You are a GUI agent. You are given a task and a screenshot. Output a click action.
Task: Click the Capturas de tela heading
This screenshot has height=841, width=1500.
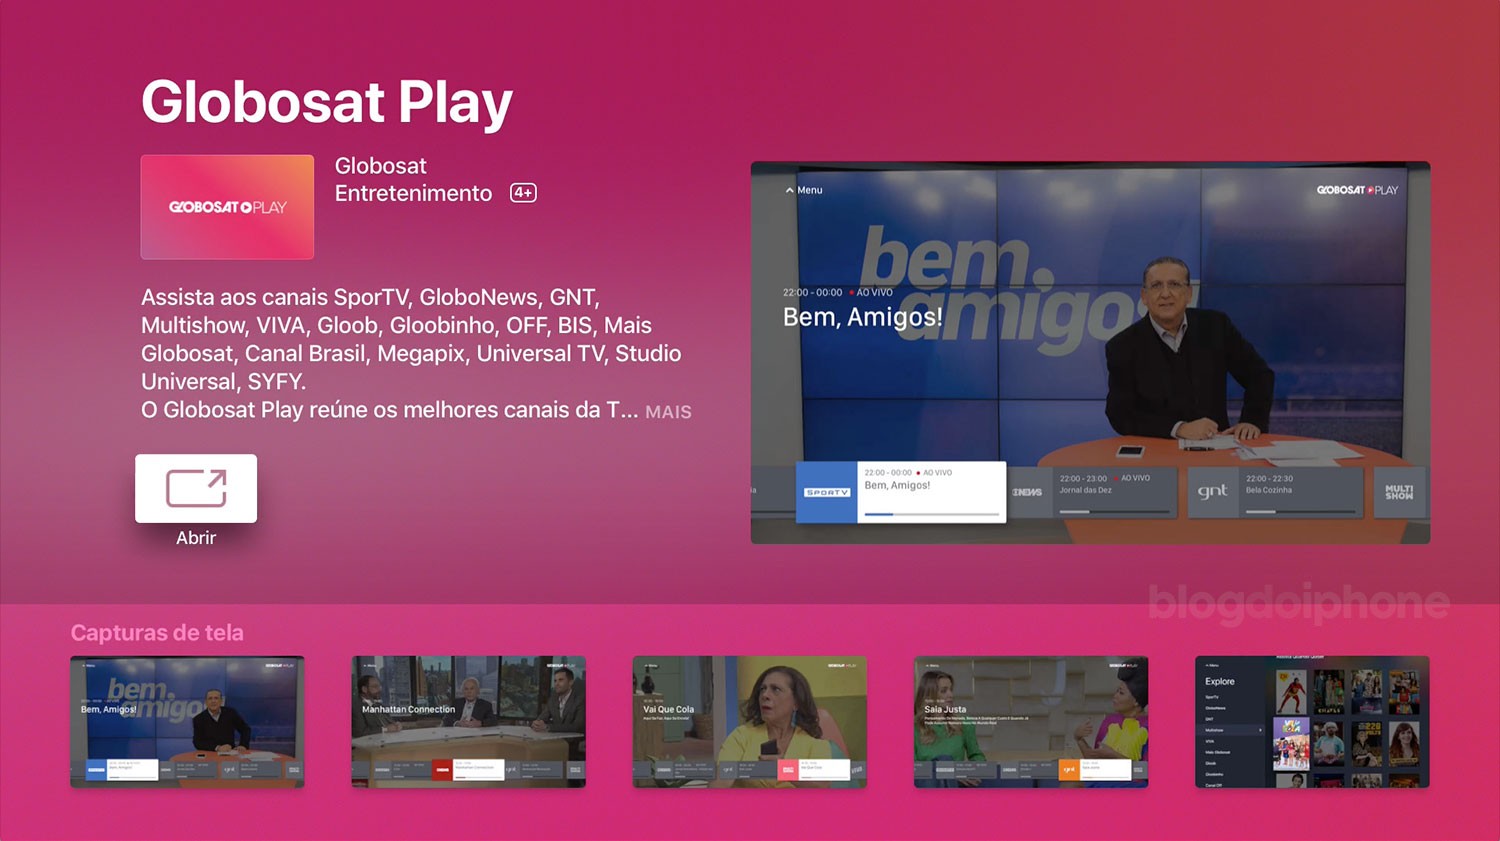[157, 633]
